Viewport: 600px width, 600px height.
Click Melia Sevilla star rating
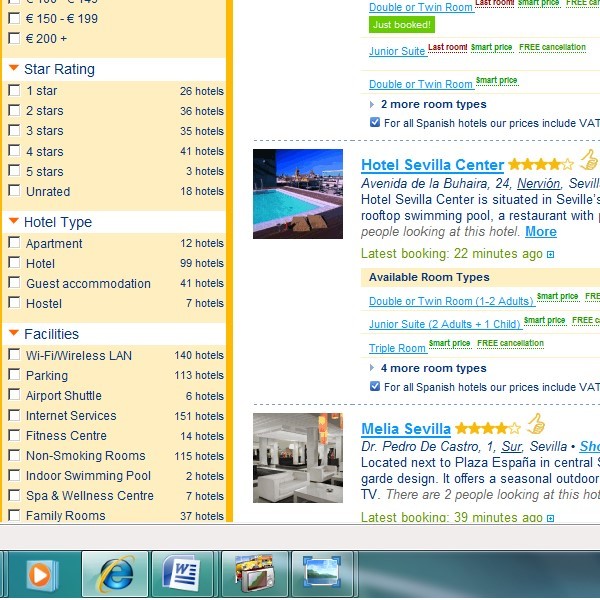coord(488,428)
